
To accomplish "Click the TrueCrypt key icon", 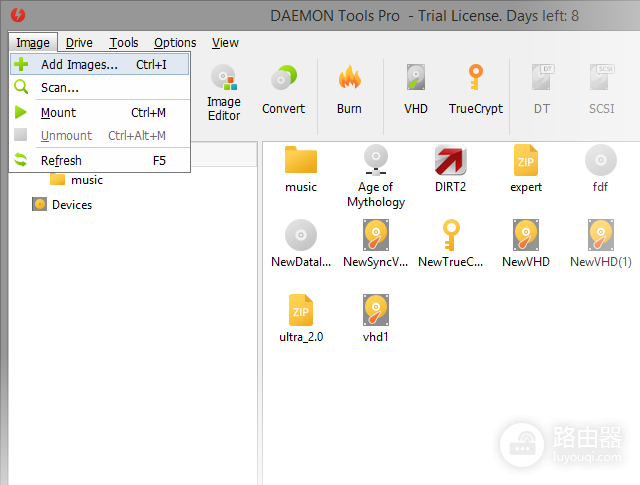I will tap(476, 77).
